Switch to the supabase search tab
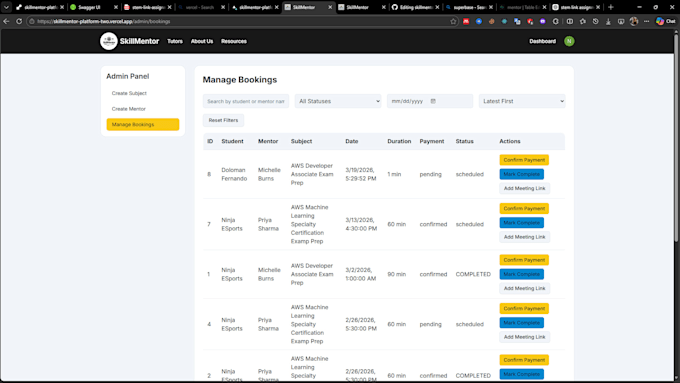This screenshot has height=383, width=680. click(x=469, y=7)
